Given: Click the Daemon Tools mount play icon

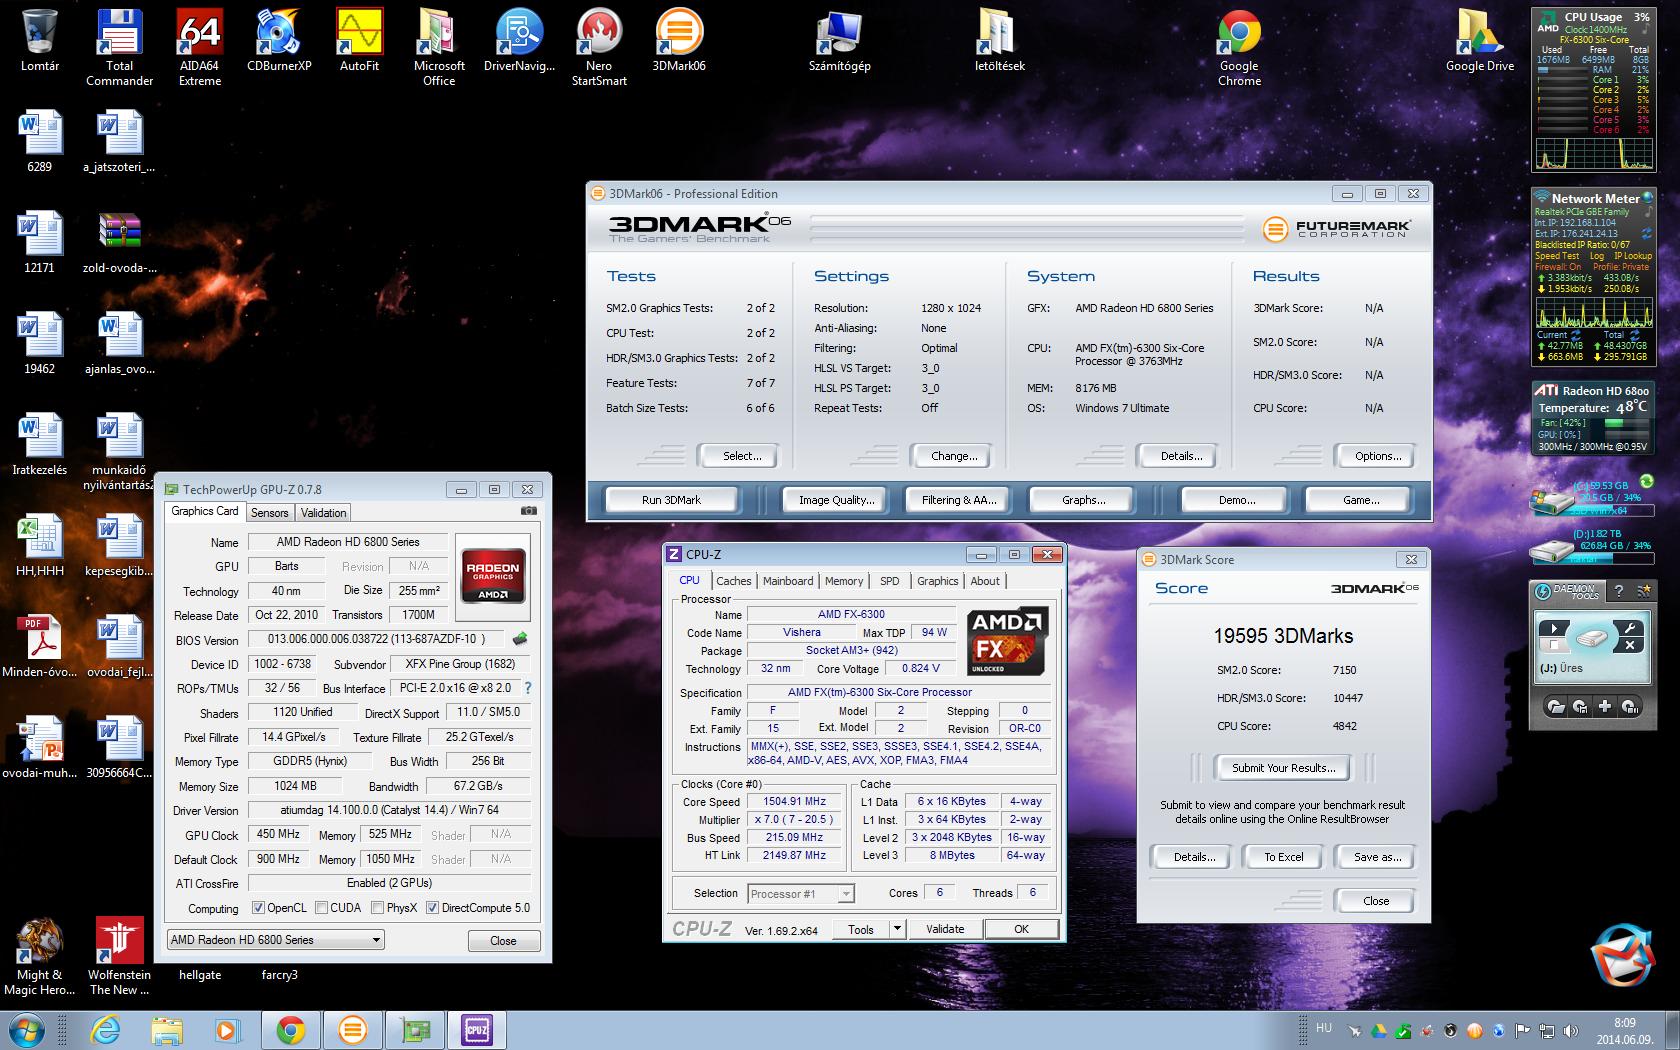Looking at the screenshot, I should (x=1554, y=629).
